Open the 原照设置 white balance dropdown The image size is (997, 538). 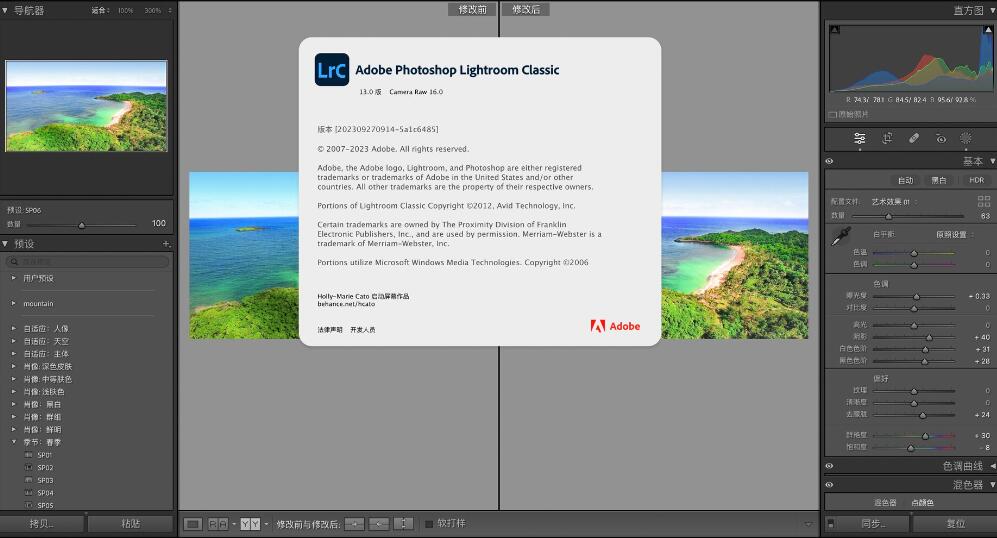pos(955,235)
